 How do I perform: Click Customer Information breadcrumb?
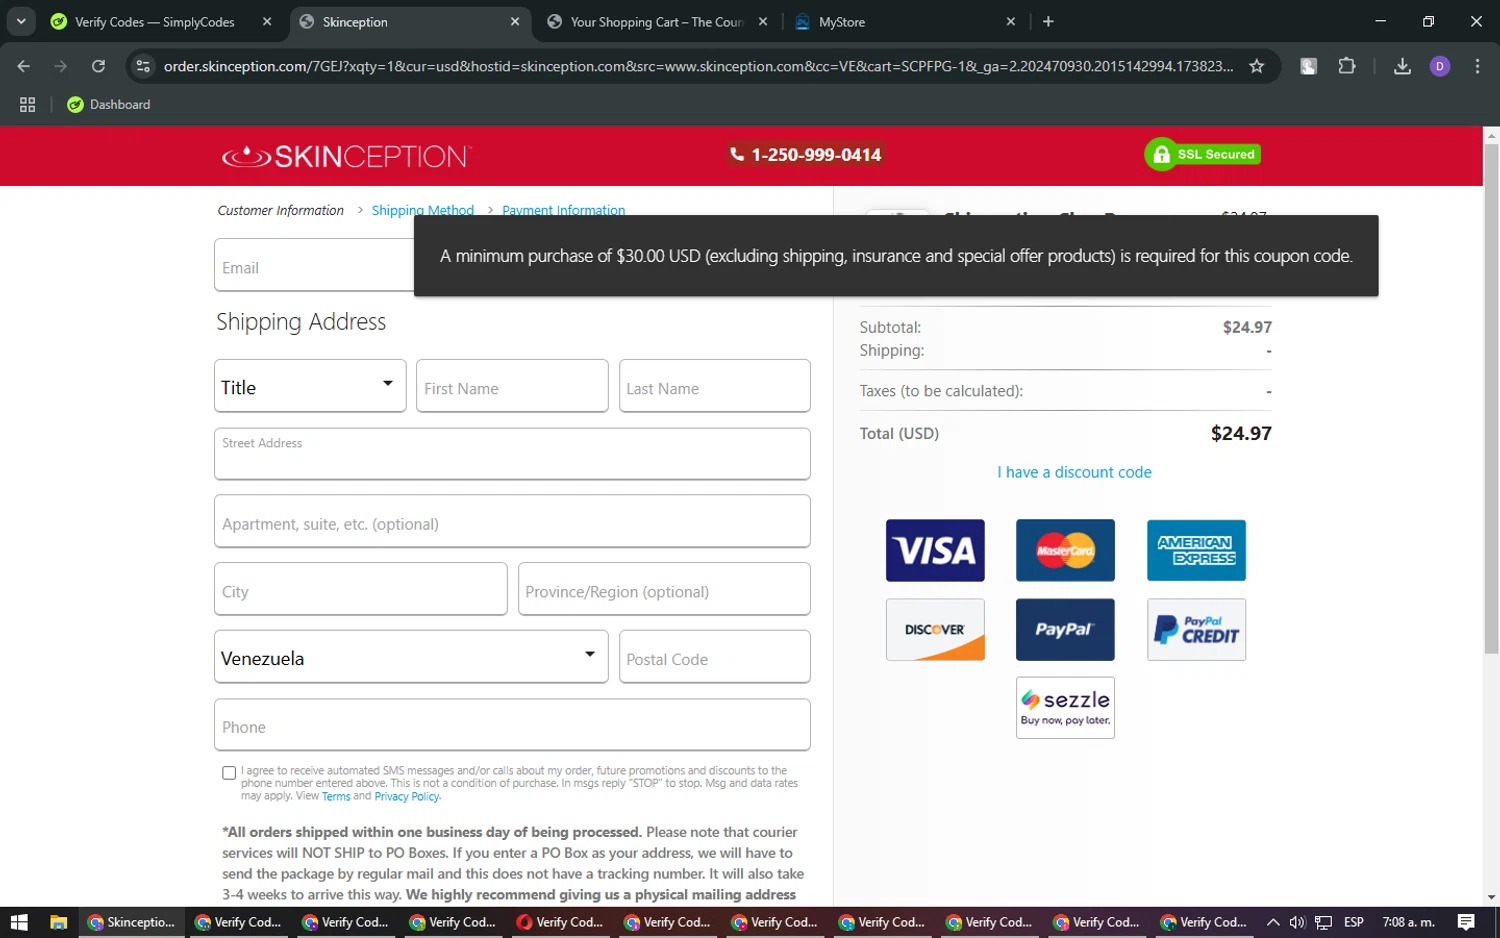(x=280, y=210)
